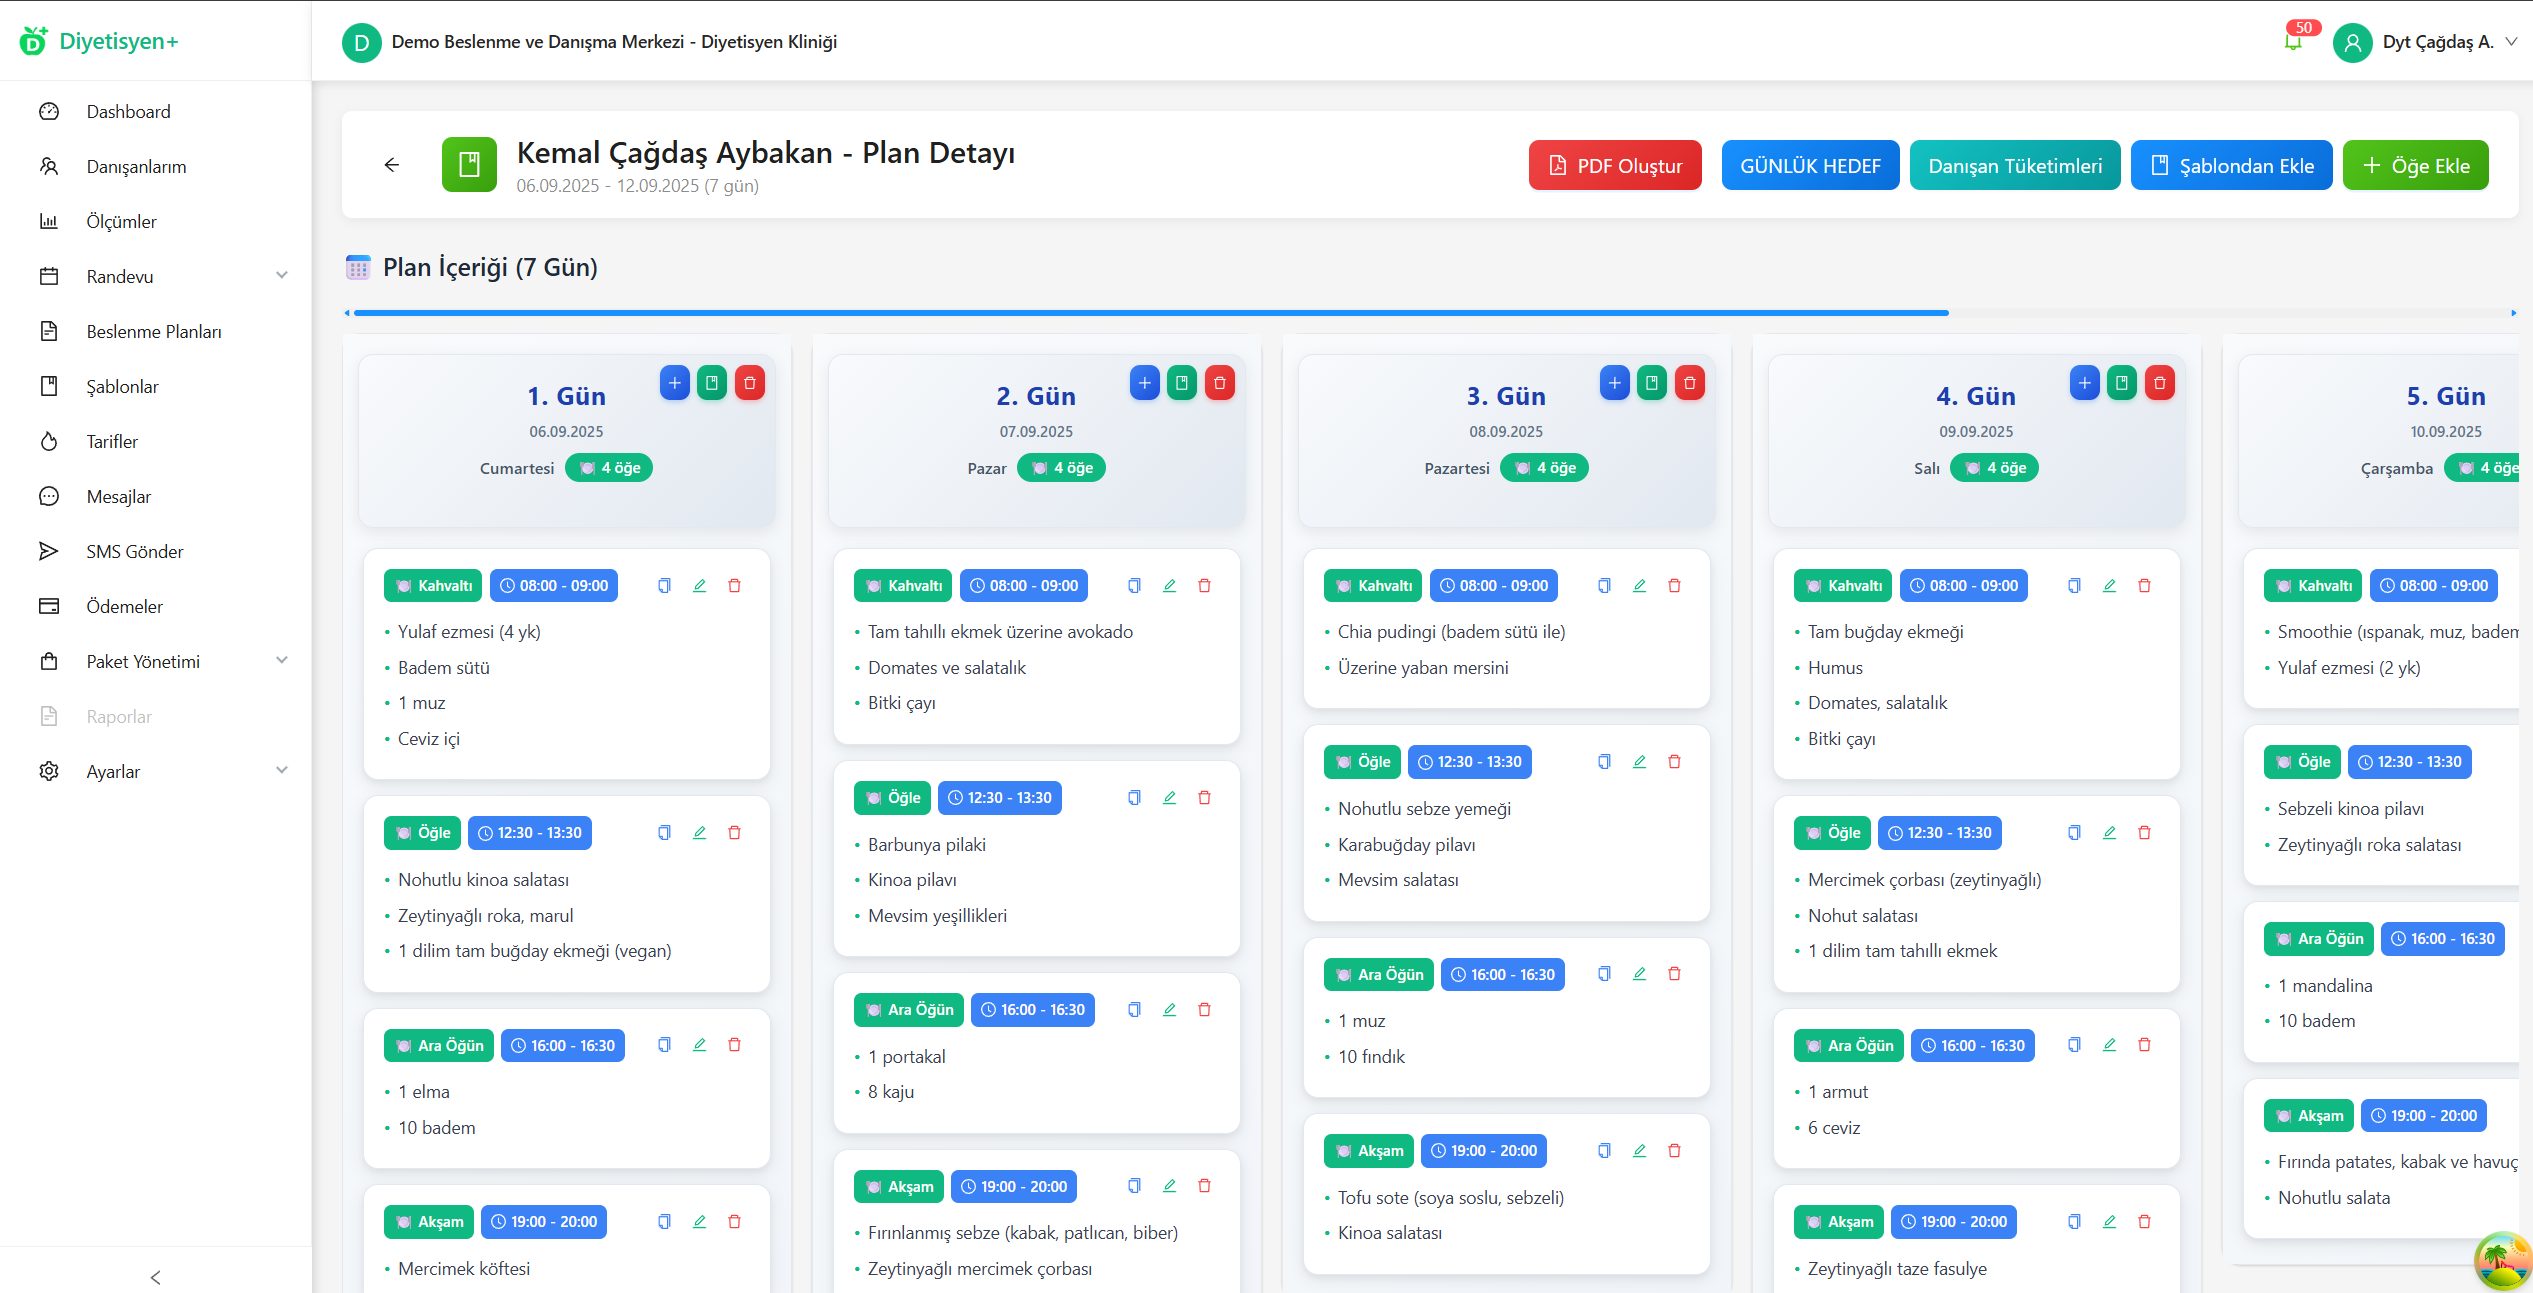Delete 3. Gün with the red trash button

pyautogui.click(x=1689, y=383)
